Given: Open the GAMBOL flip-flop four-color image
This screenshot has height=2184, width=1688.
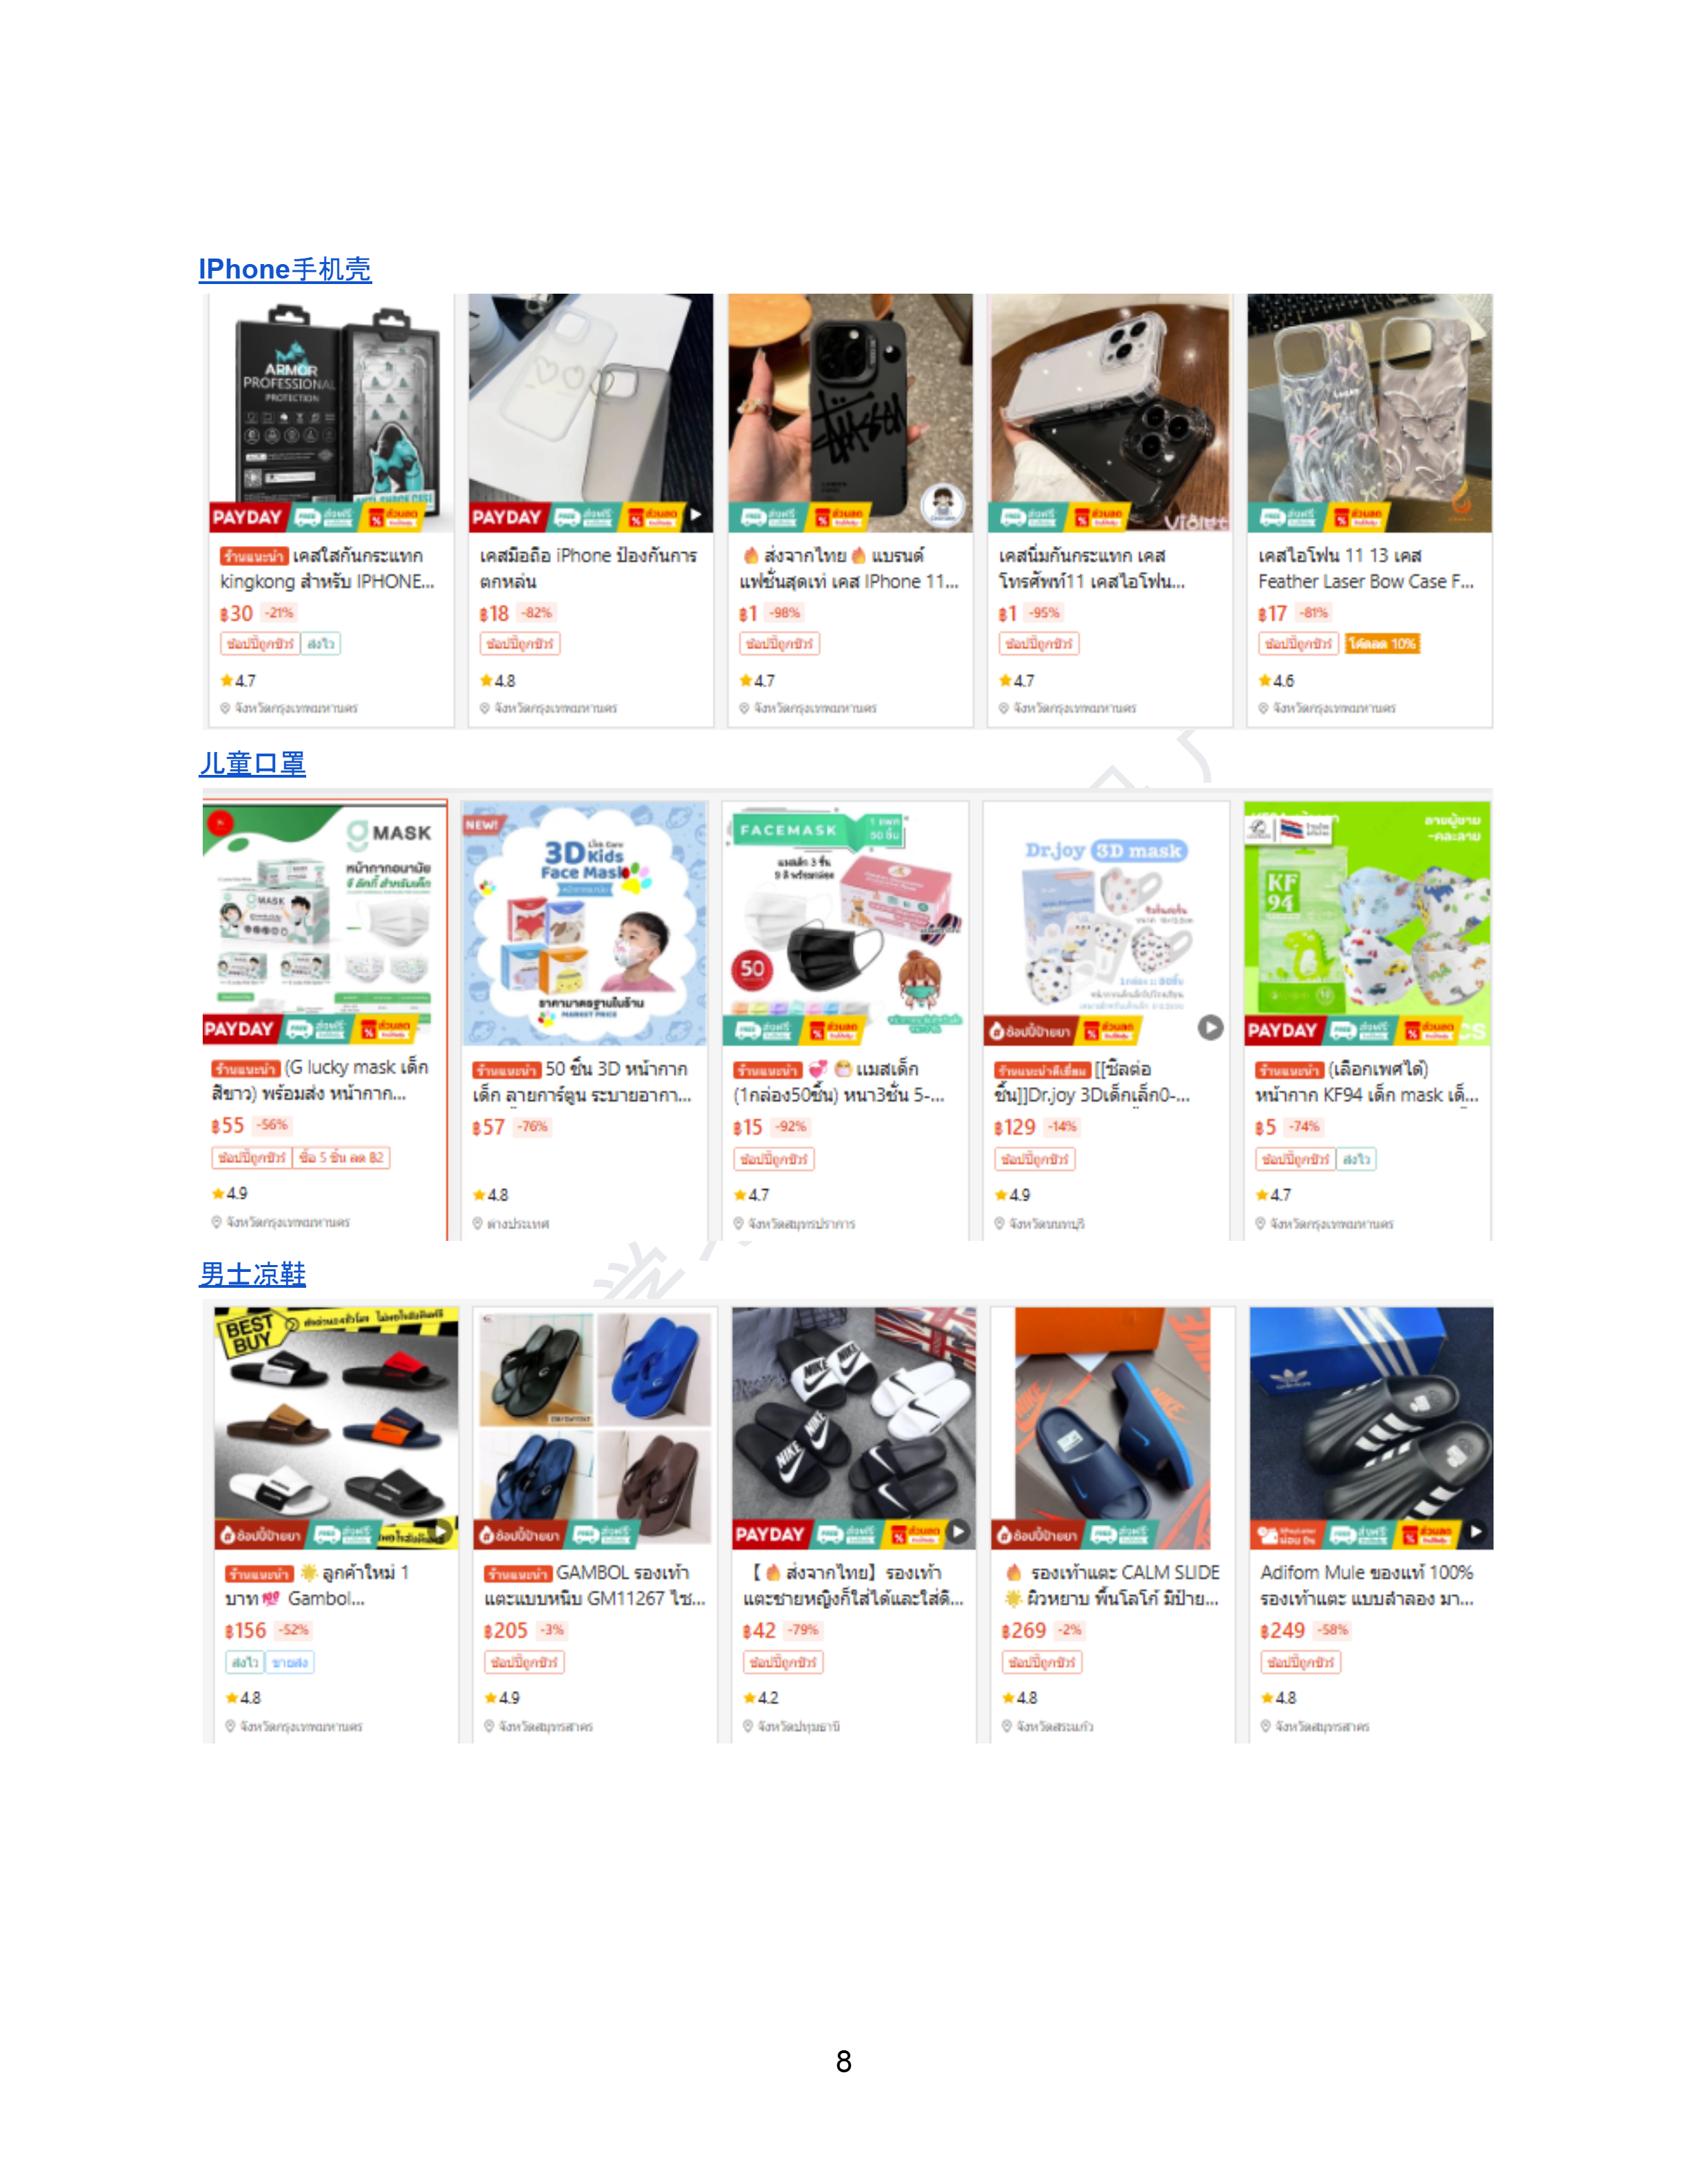Looking at the screenshot, I should tap(594, 1428).
